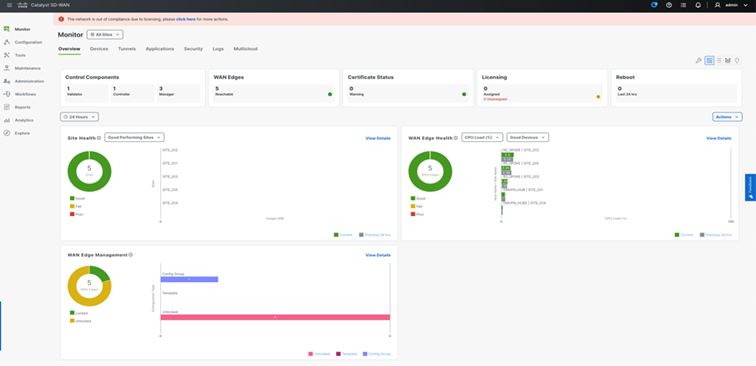
Task: Switch to the Security tab
Action: 193,49
